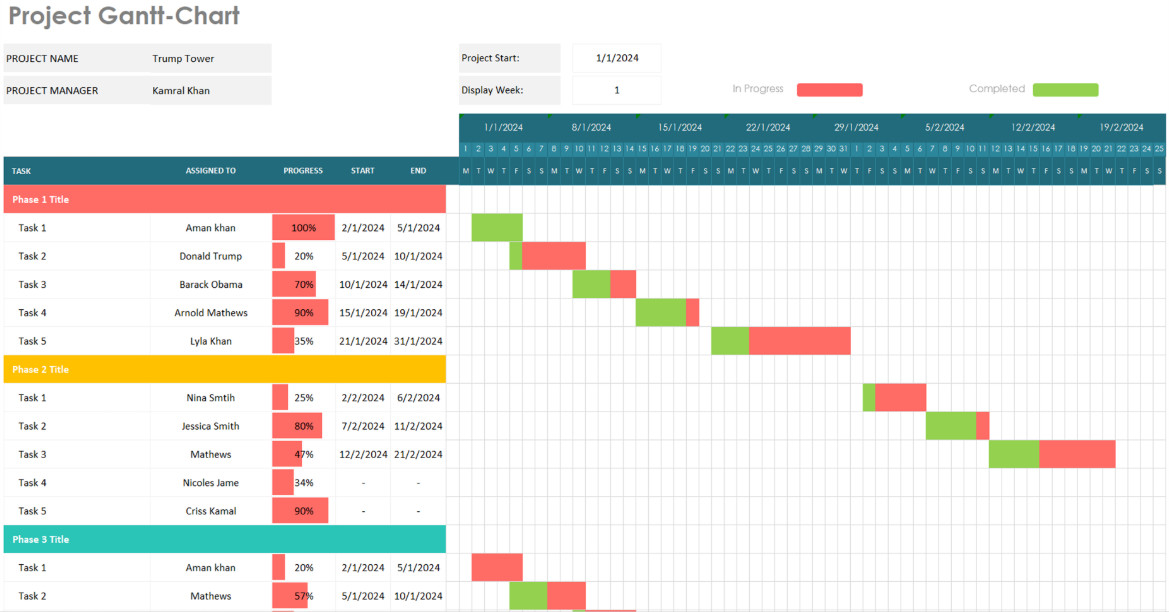
Task: Select the Project Start date cell 1/1/2024
Action: 617,58
